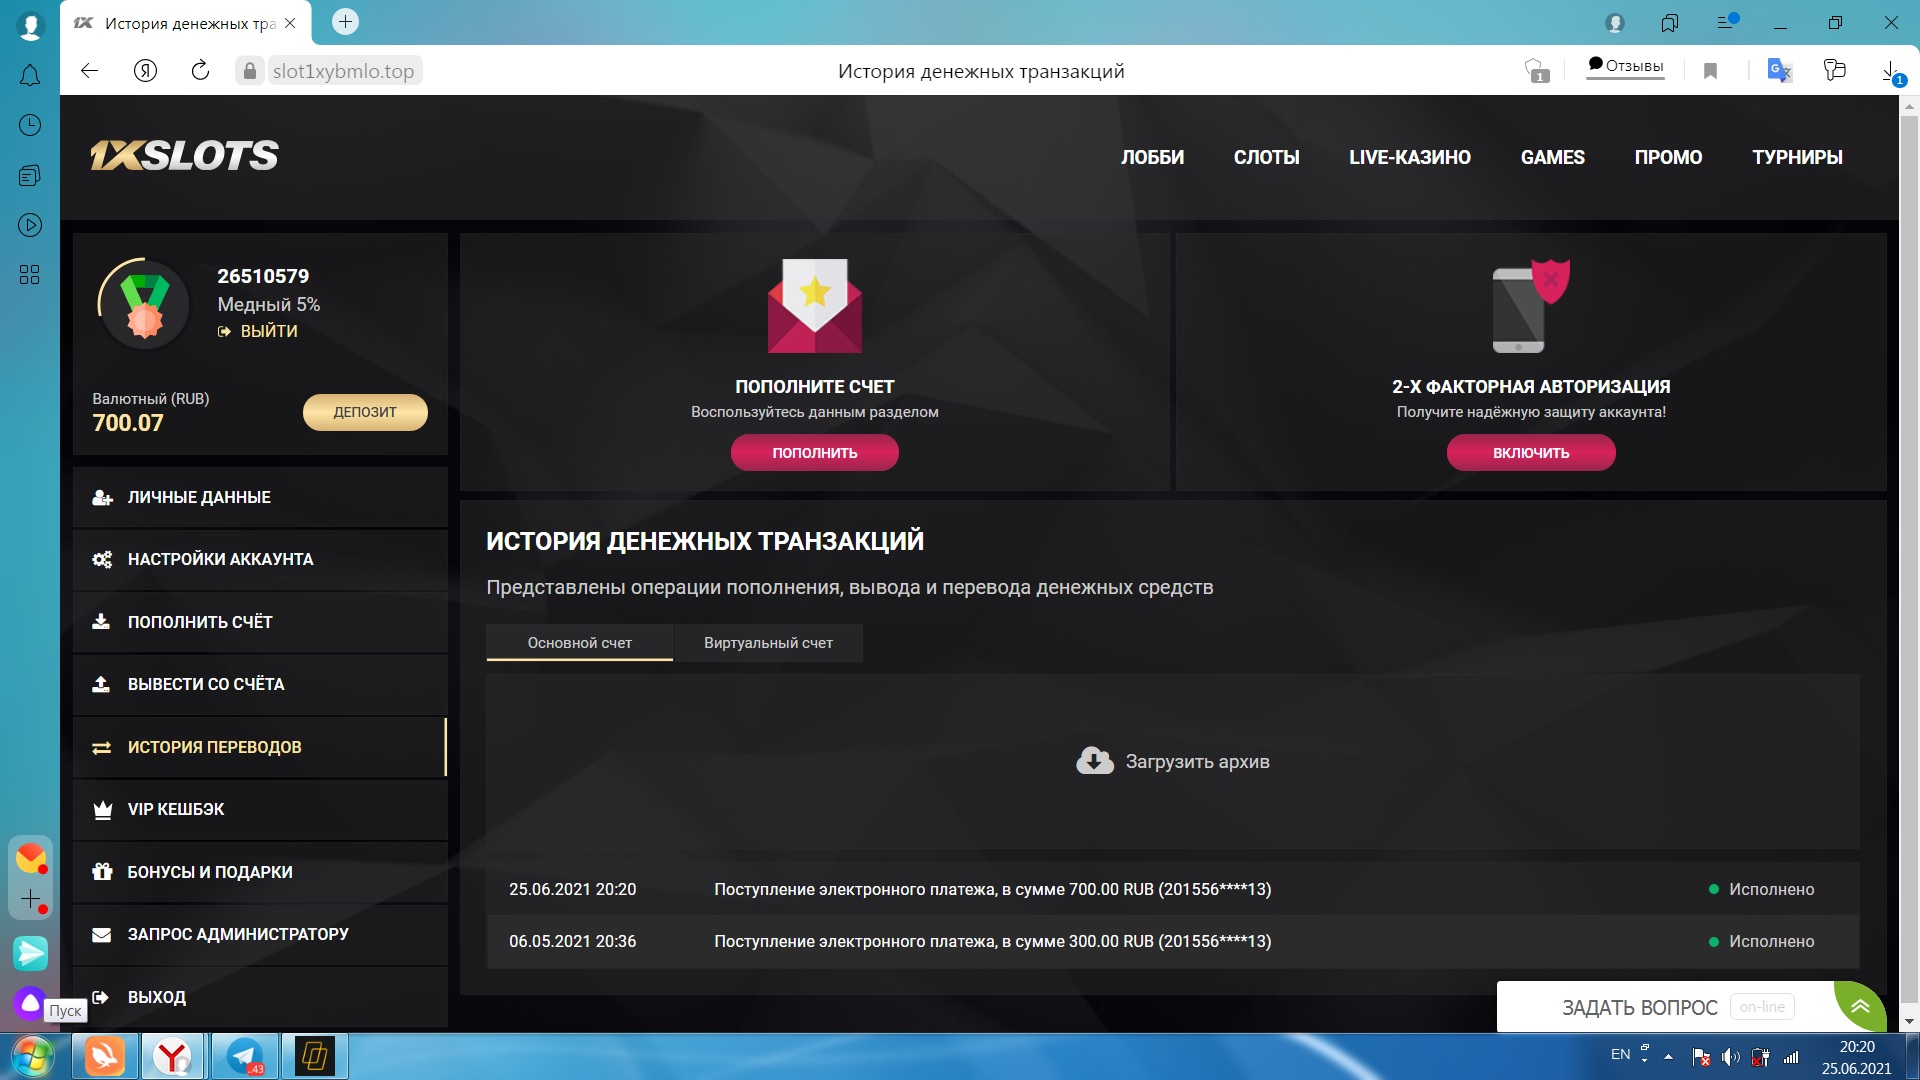
Task: Click the 1XSLOTS logo
Action: 185,156
